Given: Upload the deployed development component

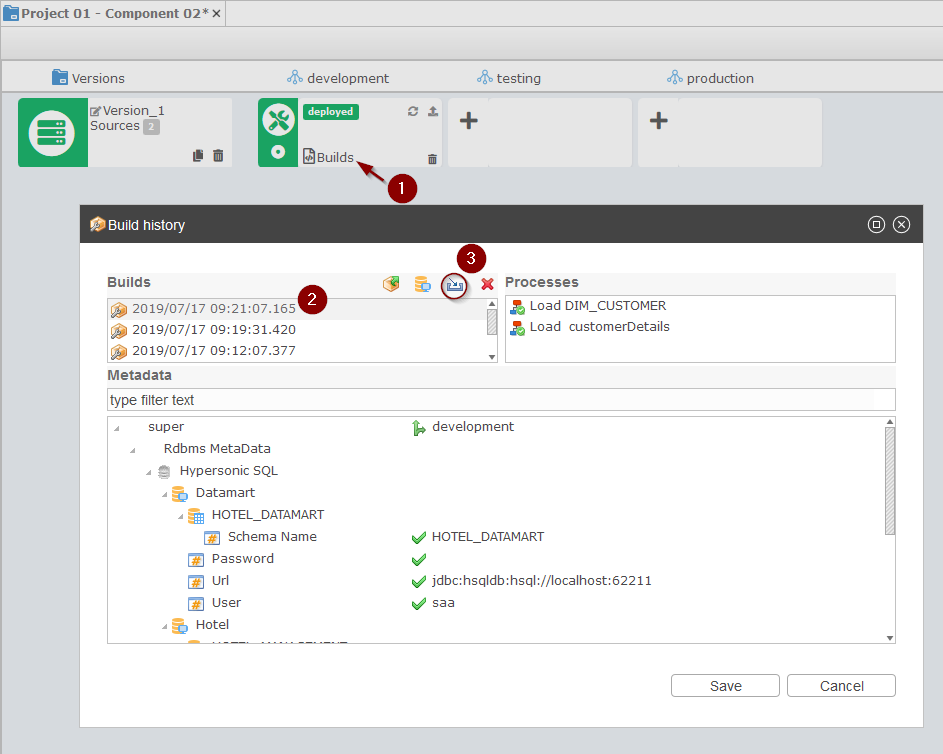Looking at the screenshot, I should click(x=433, y=112).
